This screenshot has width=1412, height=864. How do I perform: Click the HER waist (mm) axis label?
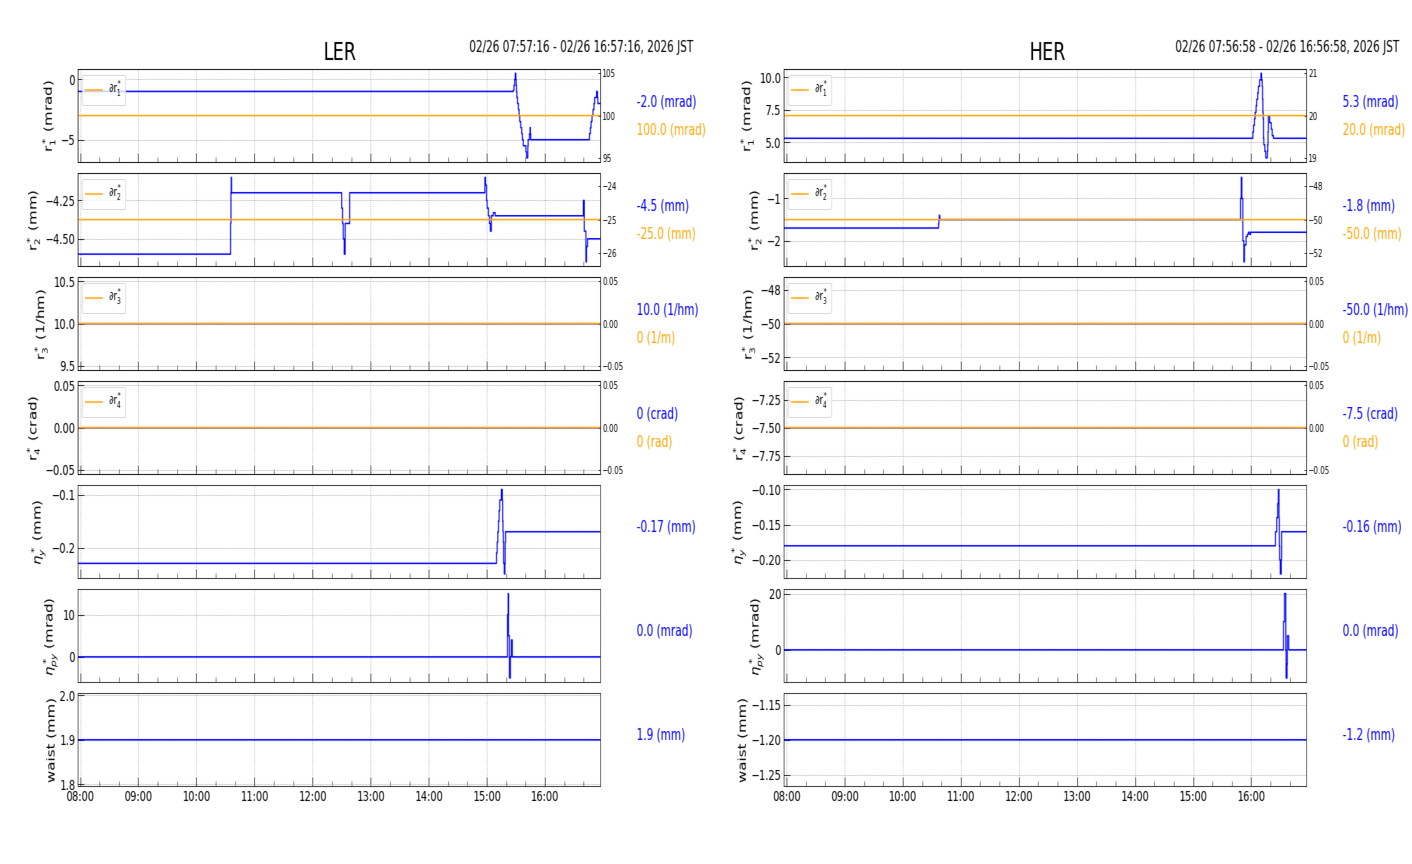tap(742, 740)
